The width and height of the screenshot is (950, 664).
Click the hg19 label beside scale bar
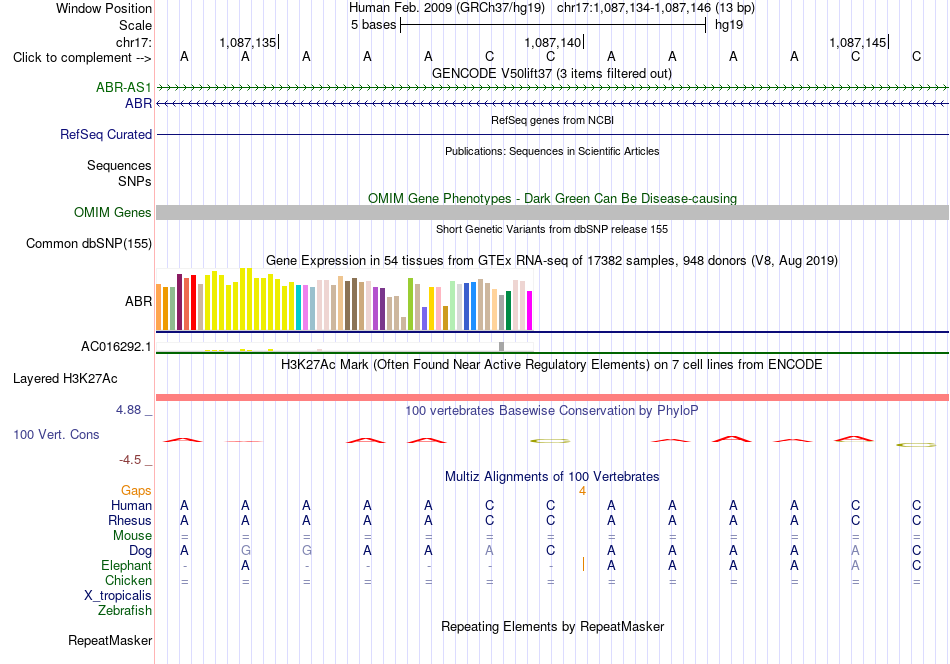click(729, 25)
